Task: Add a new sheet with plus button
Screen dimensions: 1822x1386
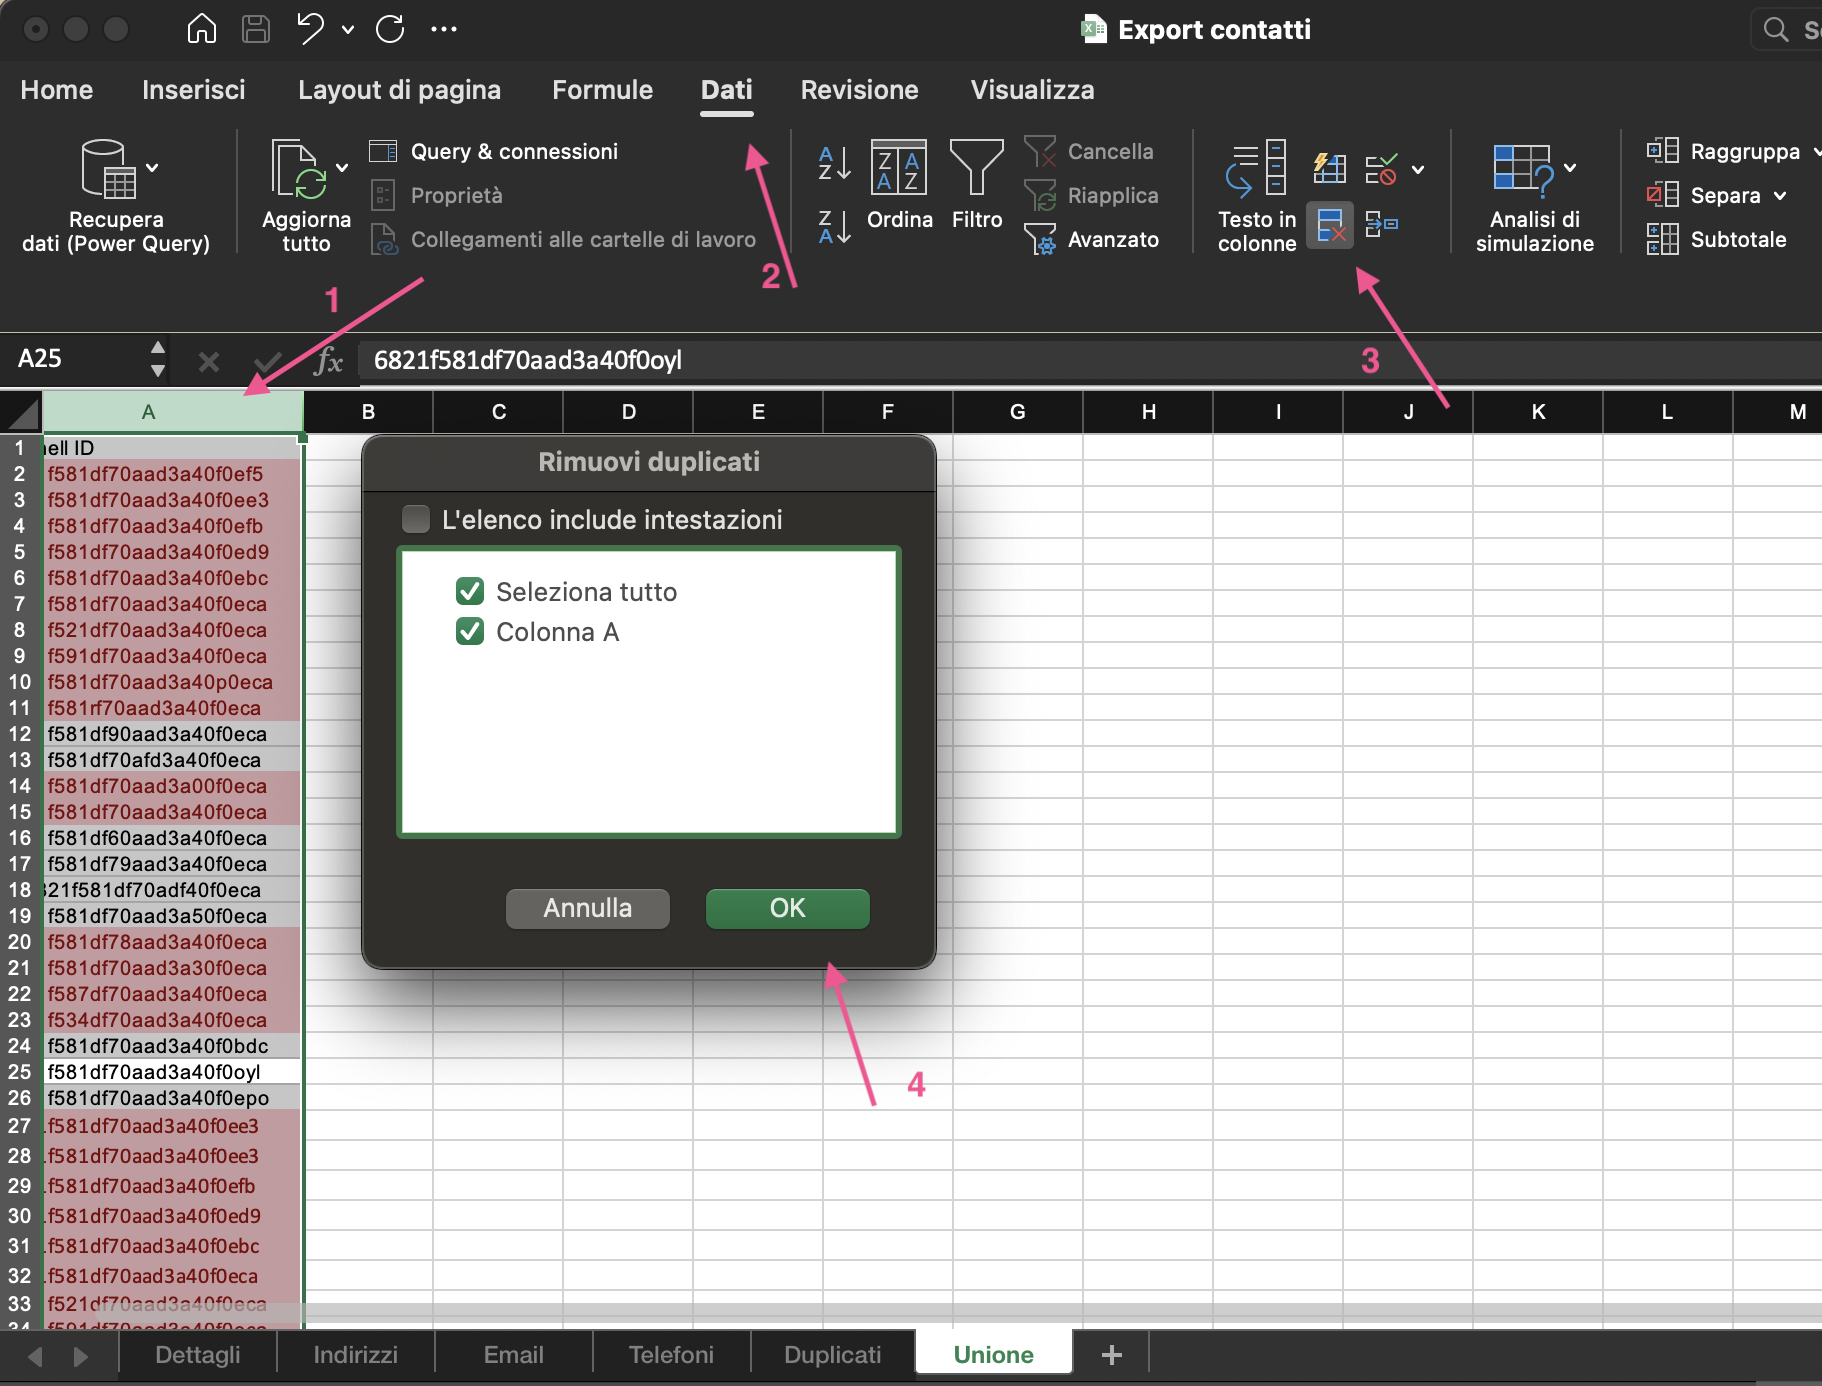Action: point(1111,1355)
